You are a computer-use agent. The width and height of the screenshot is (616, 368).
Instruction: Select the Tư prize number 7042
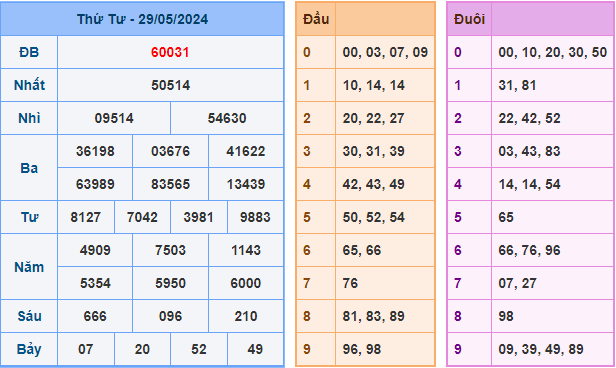[x=142, y=217]
